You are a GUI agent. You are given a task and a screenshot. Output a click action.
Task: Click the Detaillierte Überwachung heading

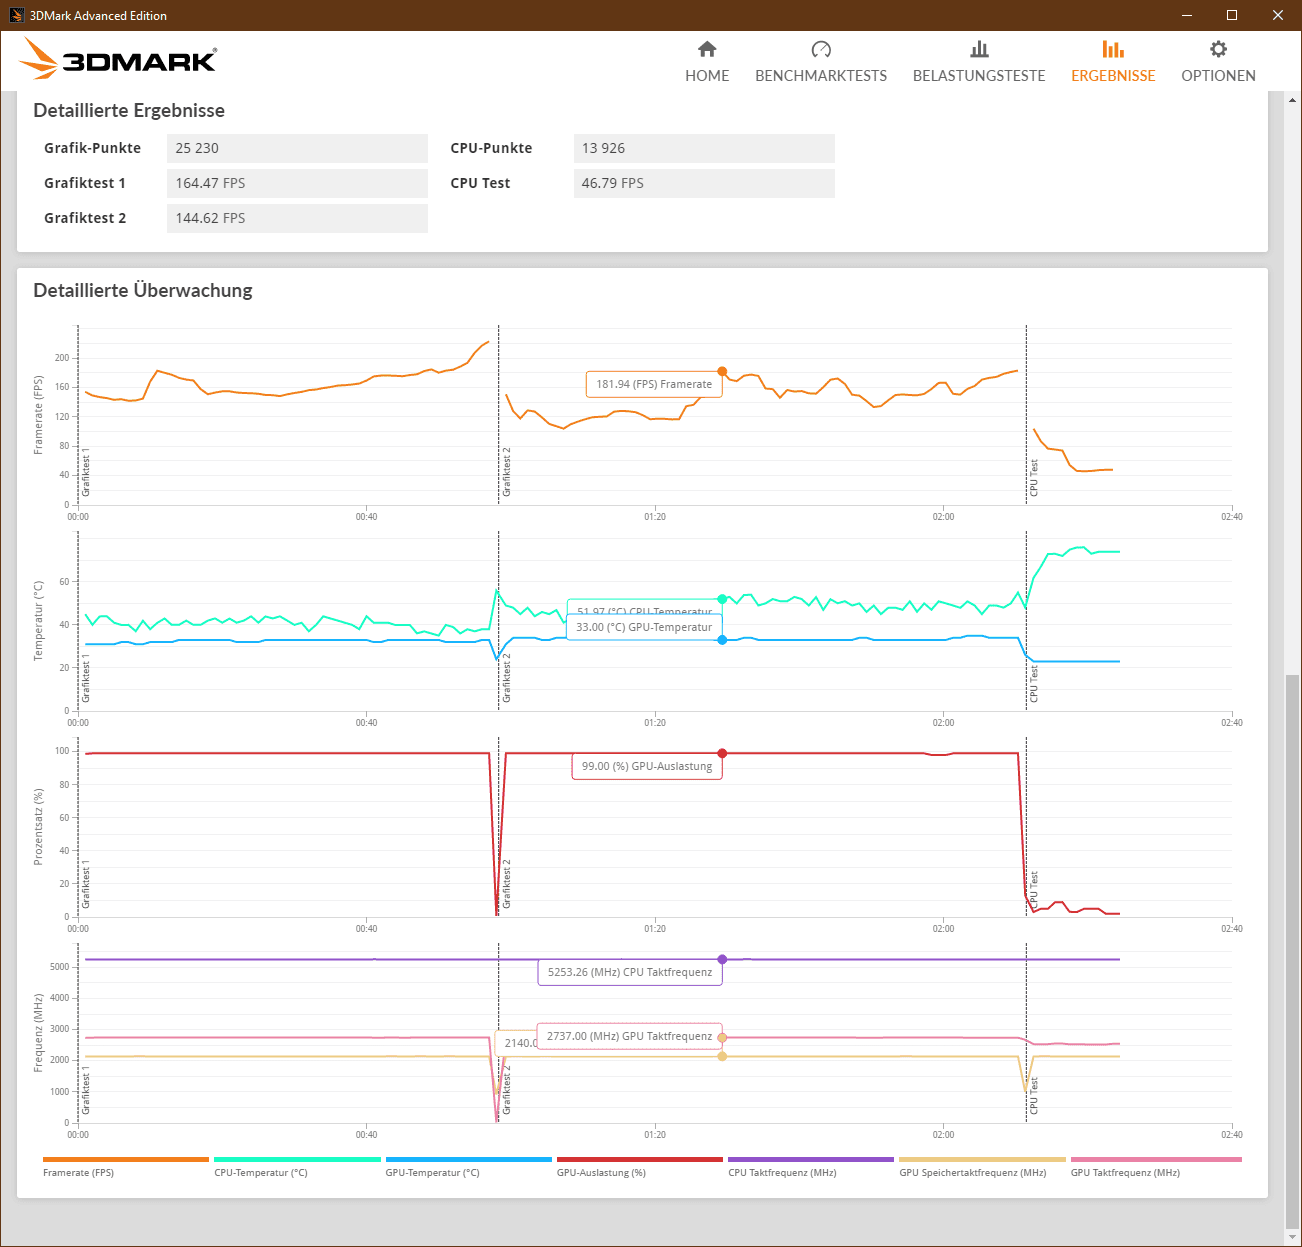click(x=143, y=291)
